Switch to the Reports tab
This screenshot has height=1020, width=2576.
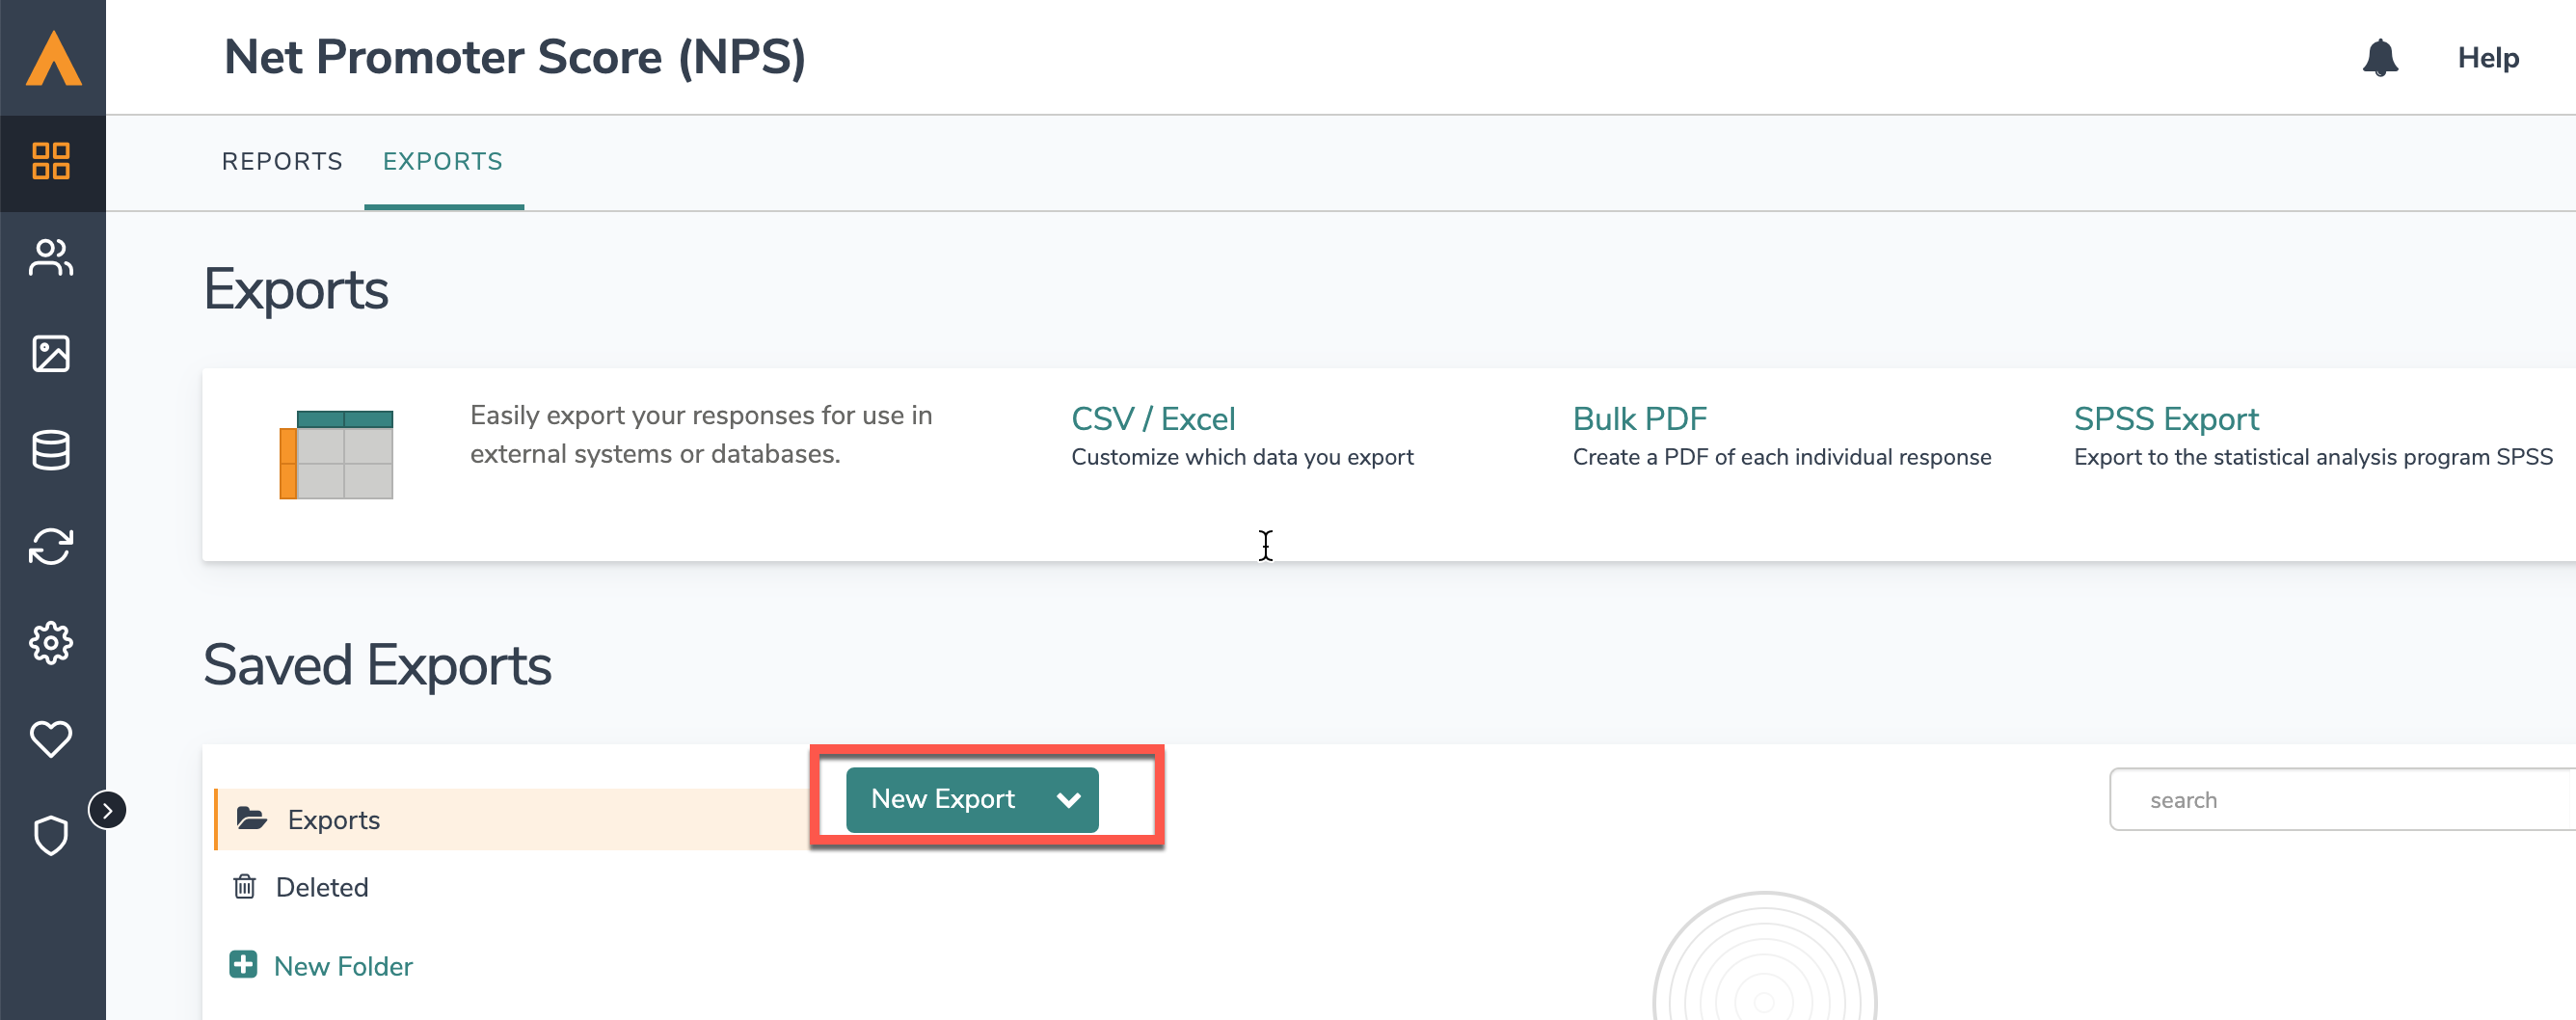click(x=282, y=161)
